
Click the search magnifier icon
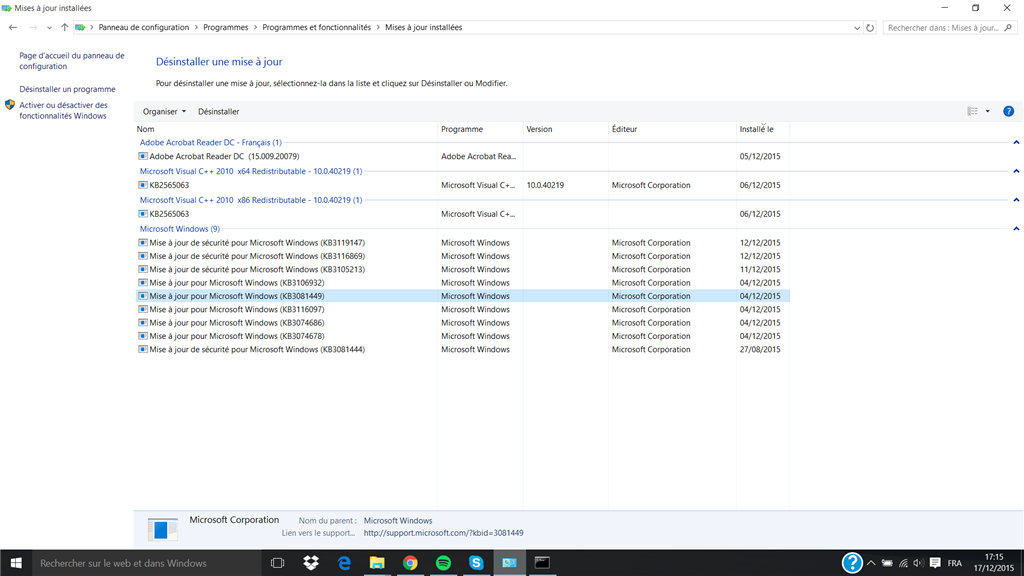coord(1008,28)
